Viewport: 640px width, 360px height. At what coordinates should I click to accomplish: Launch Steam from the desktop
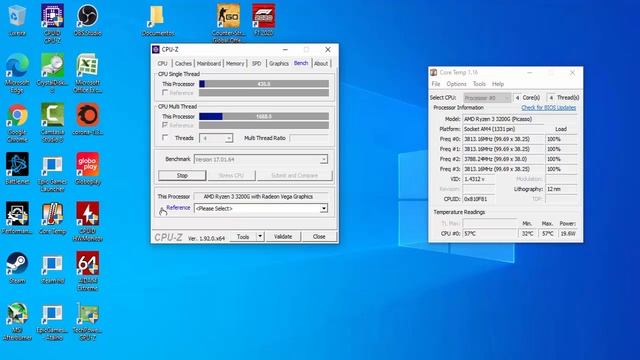pyautogui.click(x=17, y=268)
